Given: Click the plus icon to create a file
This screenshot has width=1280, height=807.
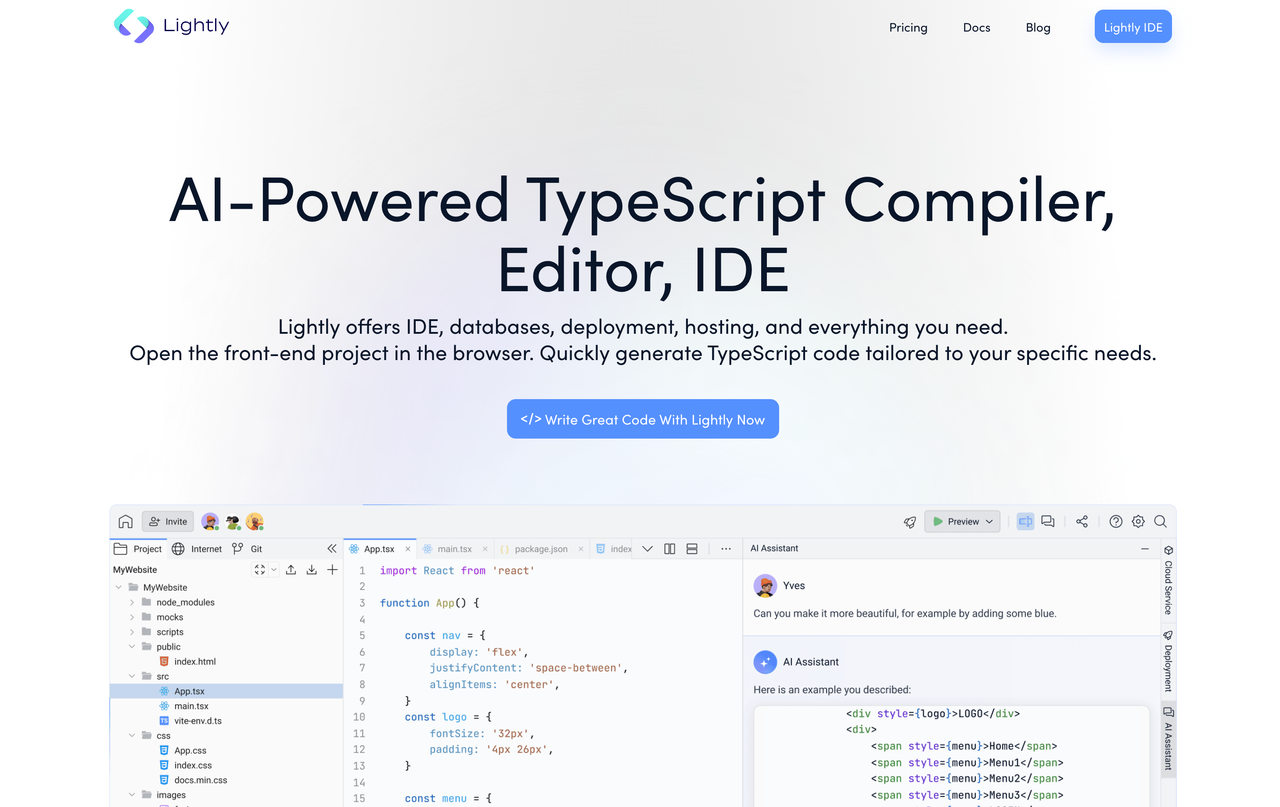Looking at the screenshot, I should click(332, 569).
